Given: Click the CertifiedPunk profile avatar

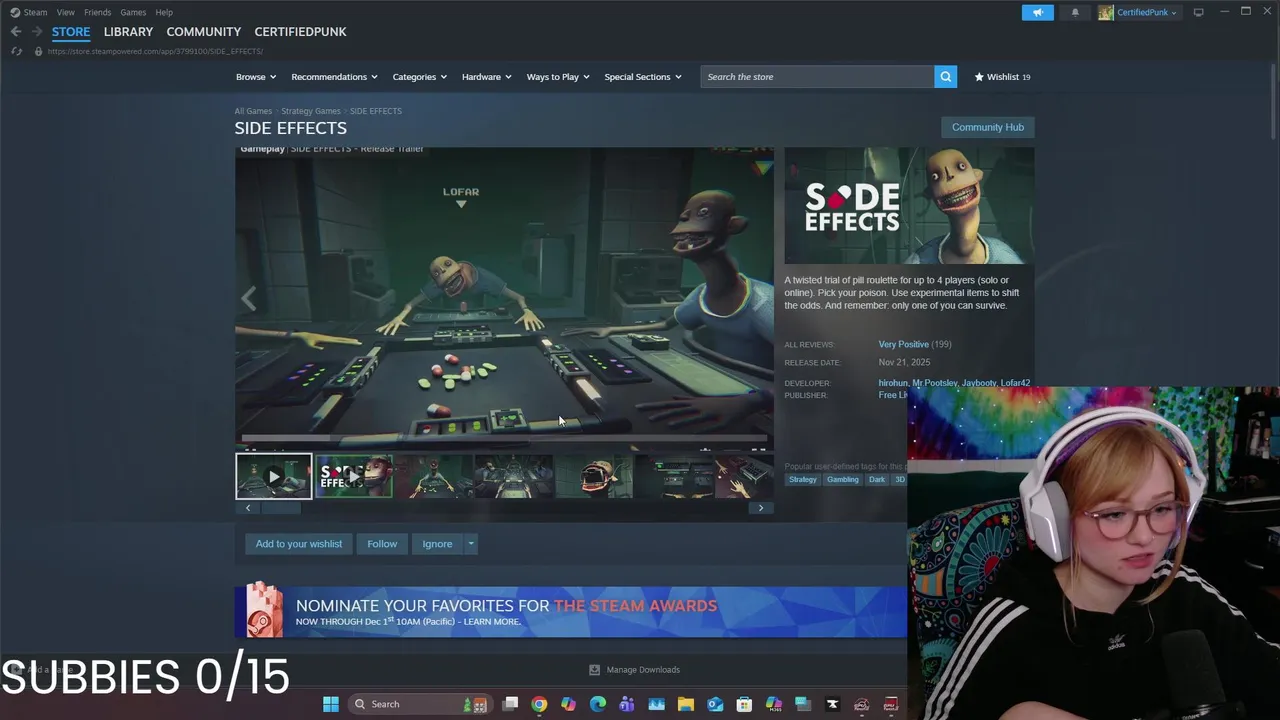Looking at the screenshot, I should click(x=1106, y=12).
